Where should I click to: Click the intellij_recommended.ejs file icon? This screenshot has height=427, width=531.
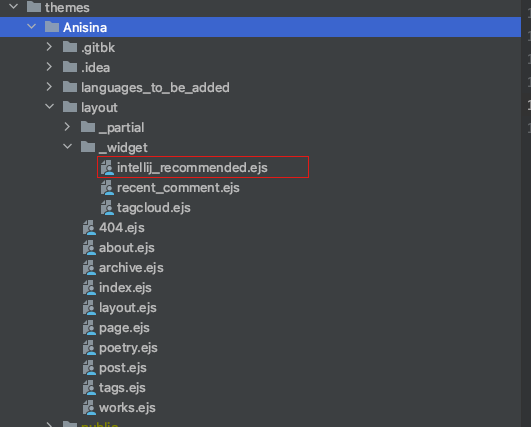(x=107, y=168)
